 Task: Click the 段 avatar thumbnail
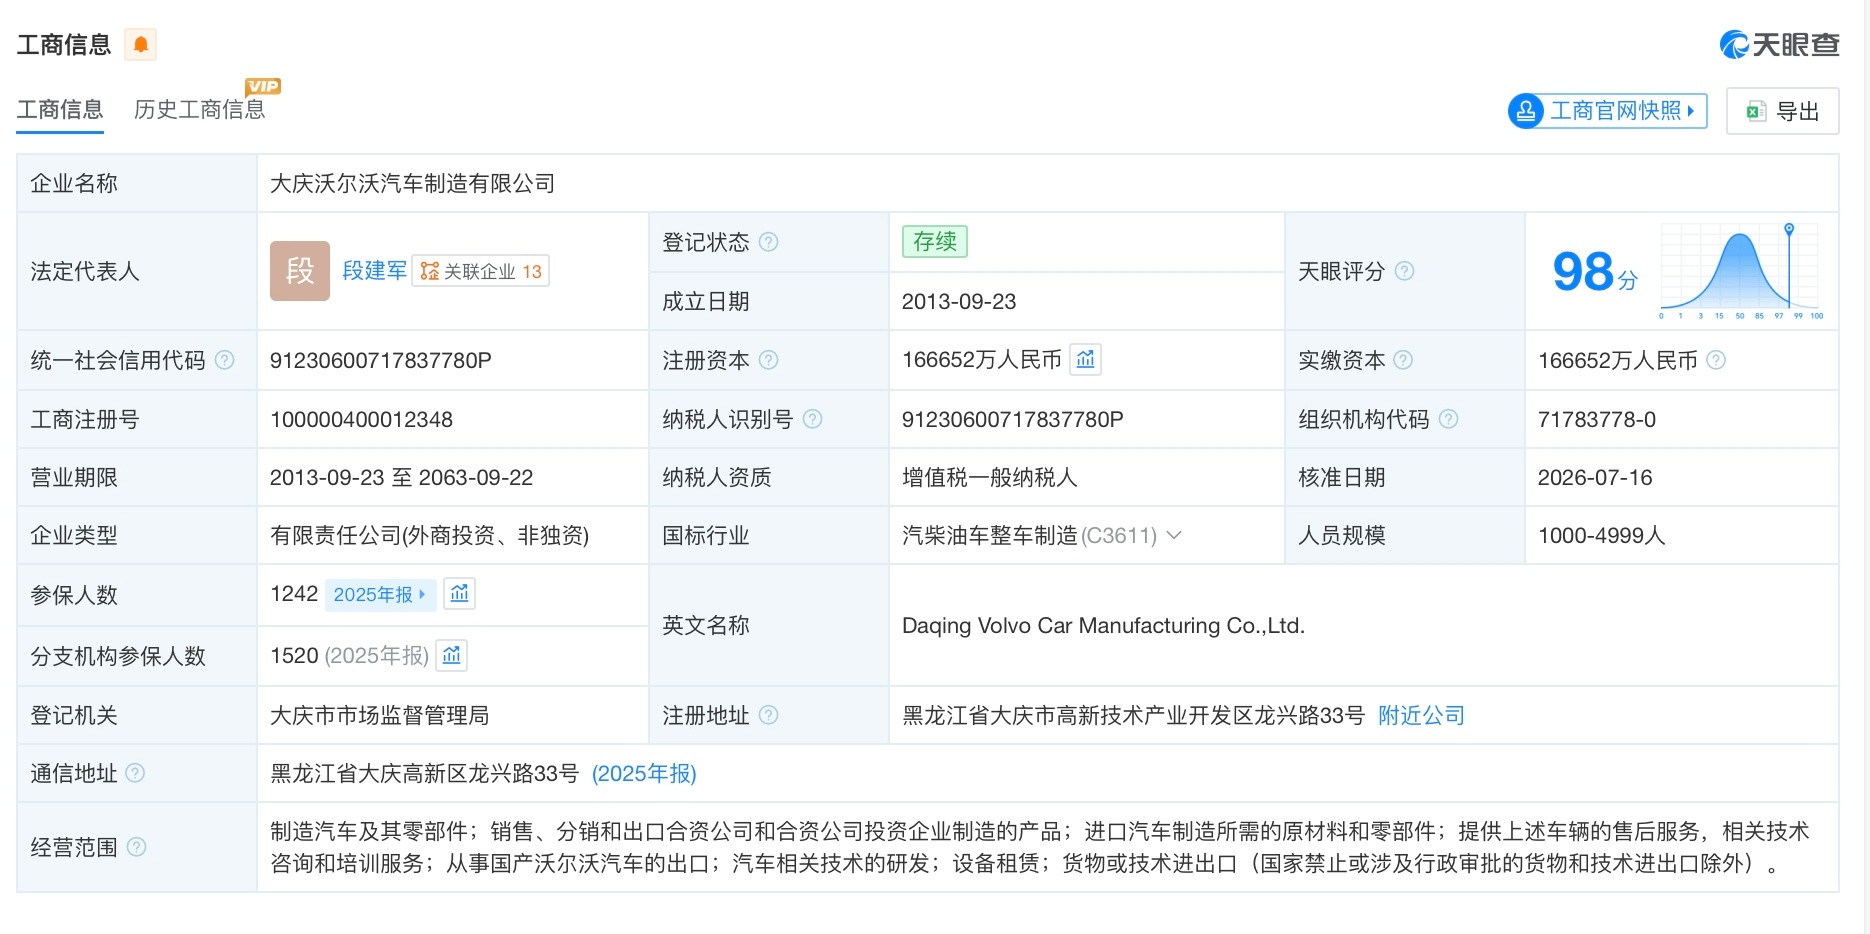coord(300,271)
